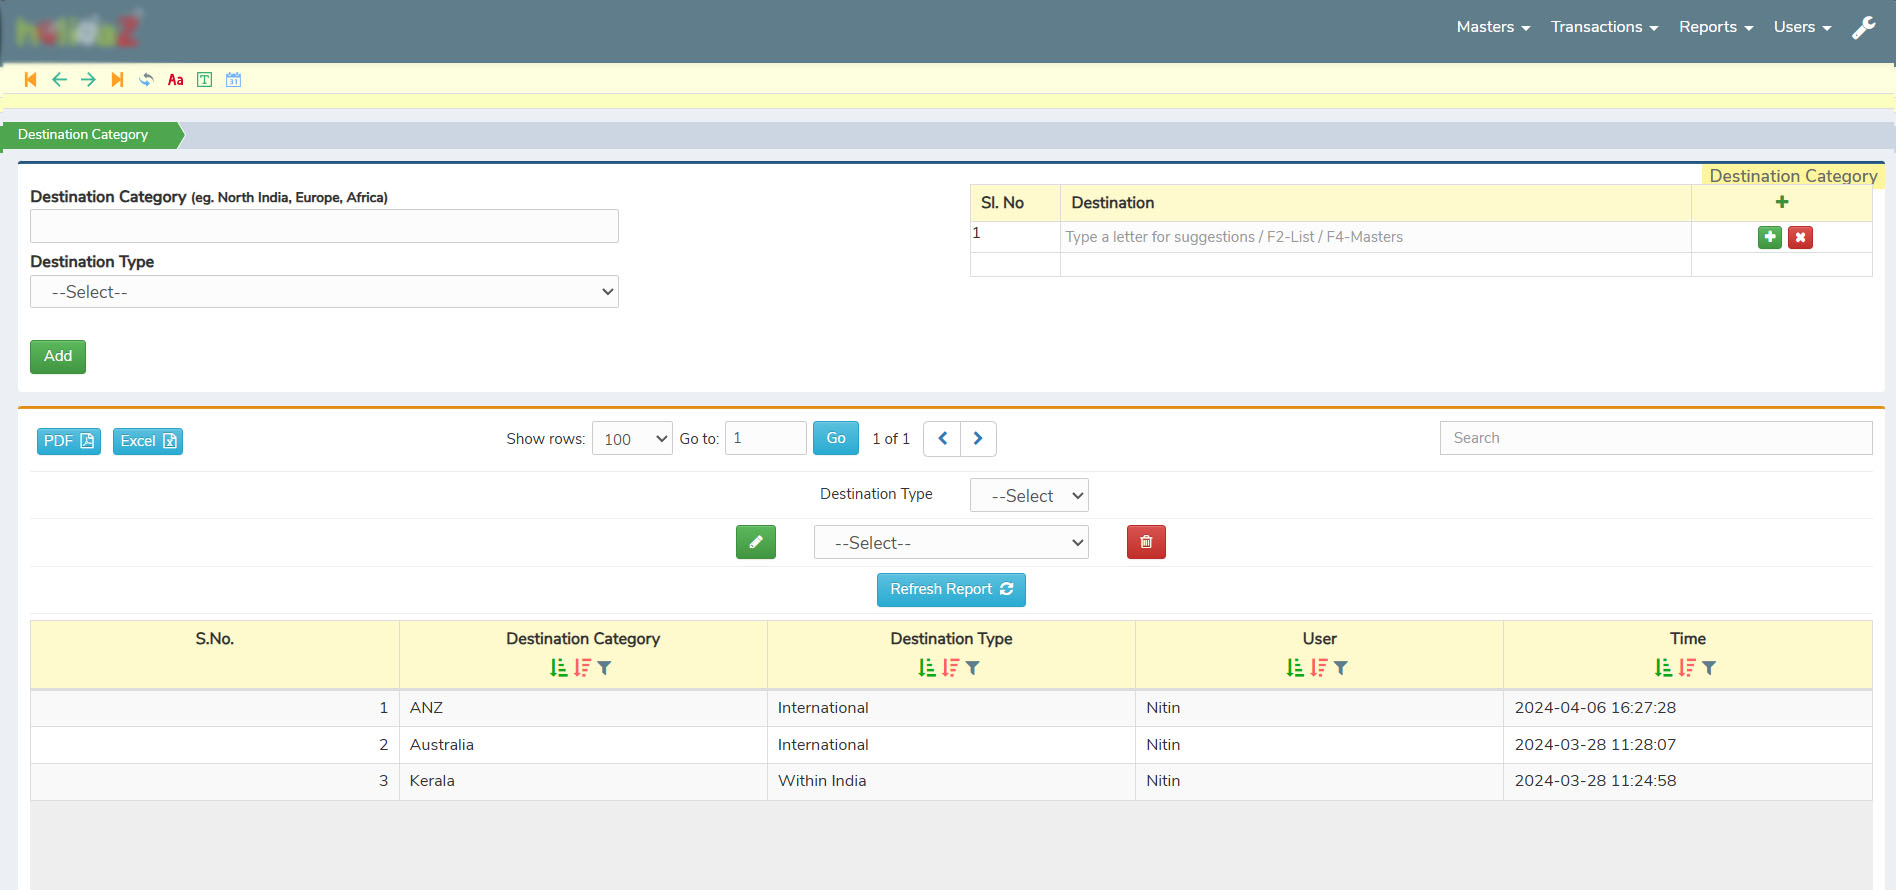Image resolution: width=1896 pixels, height=890 pixels.
Task: Sort Destination Category column ascending
Action: tap(558, 667)
